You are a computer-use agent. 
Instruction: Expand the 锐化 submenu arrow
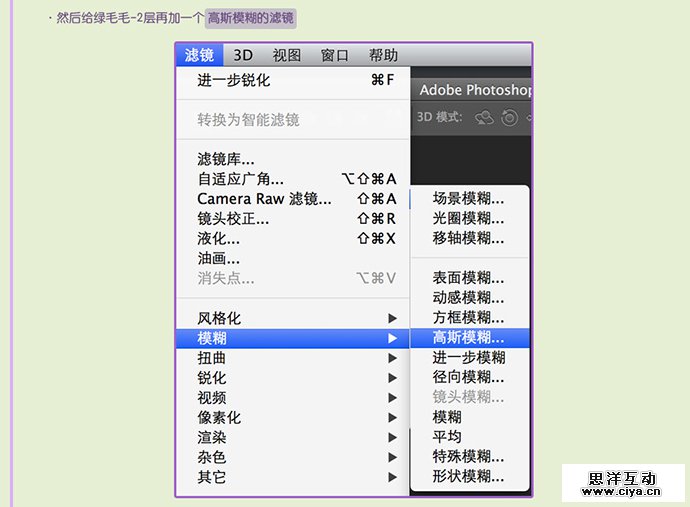click(392, 378)
